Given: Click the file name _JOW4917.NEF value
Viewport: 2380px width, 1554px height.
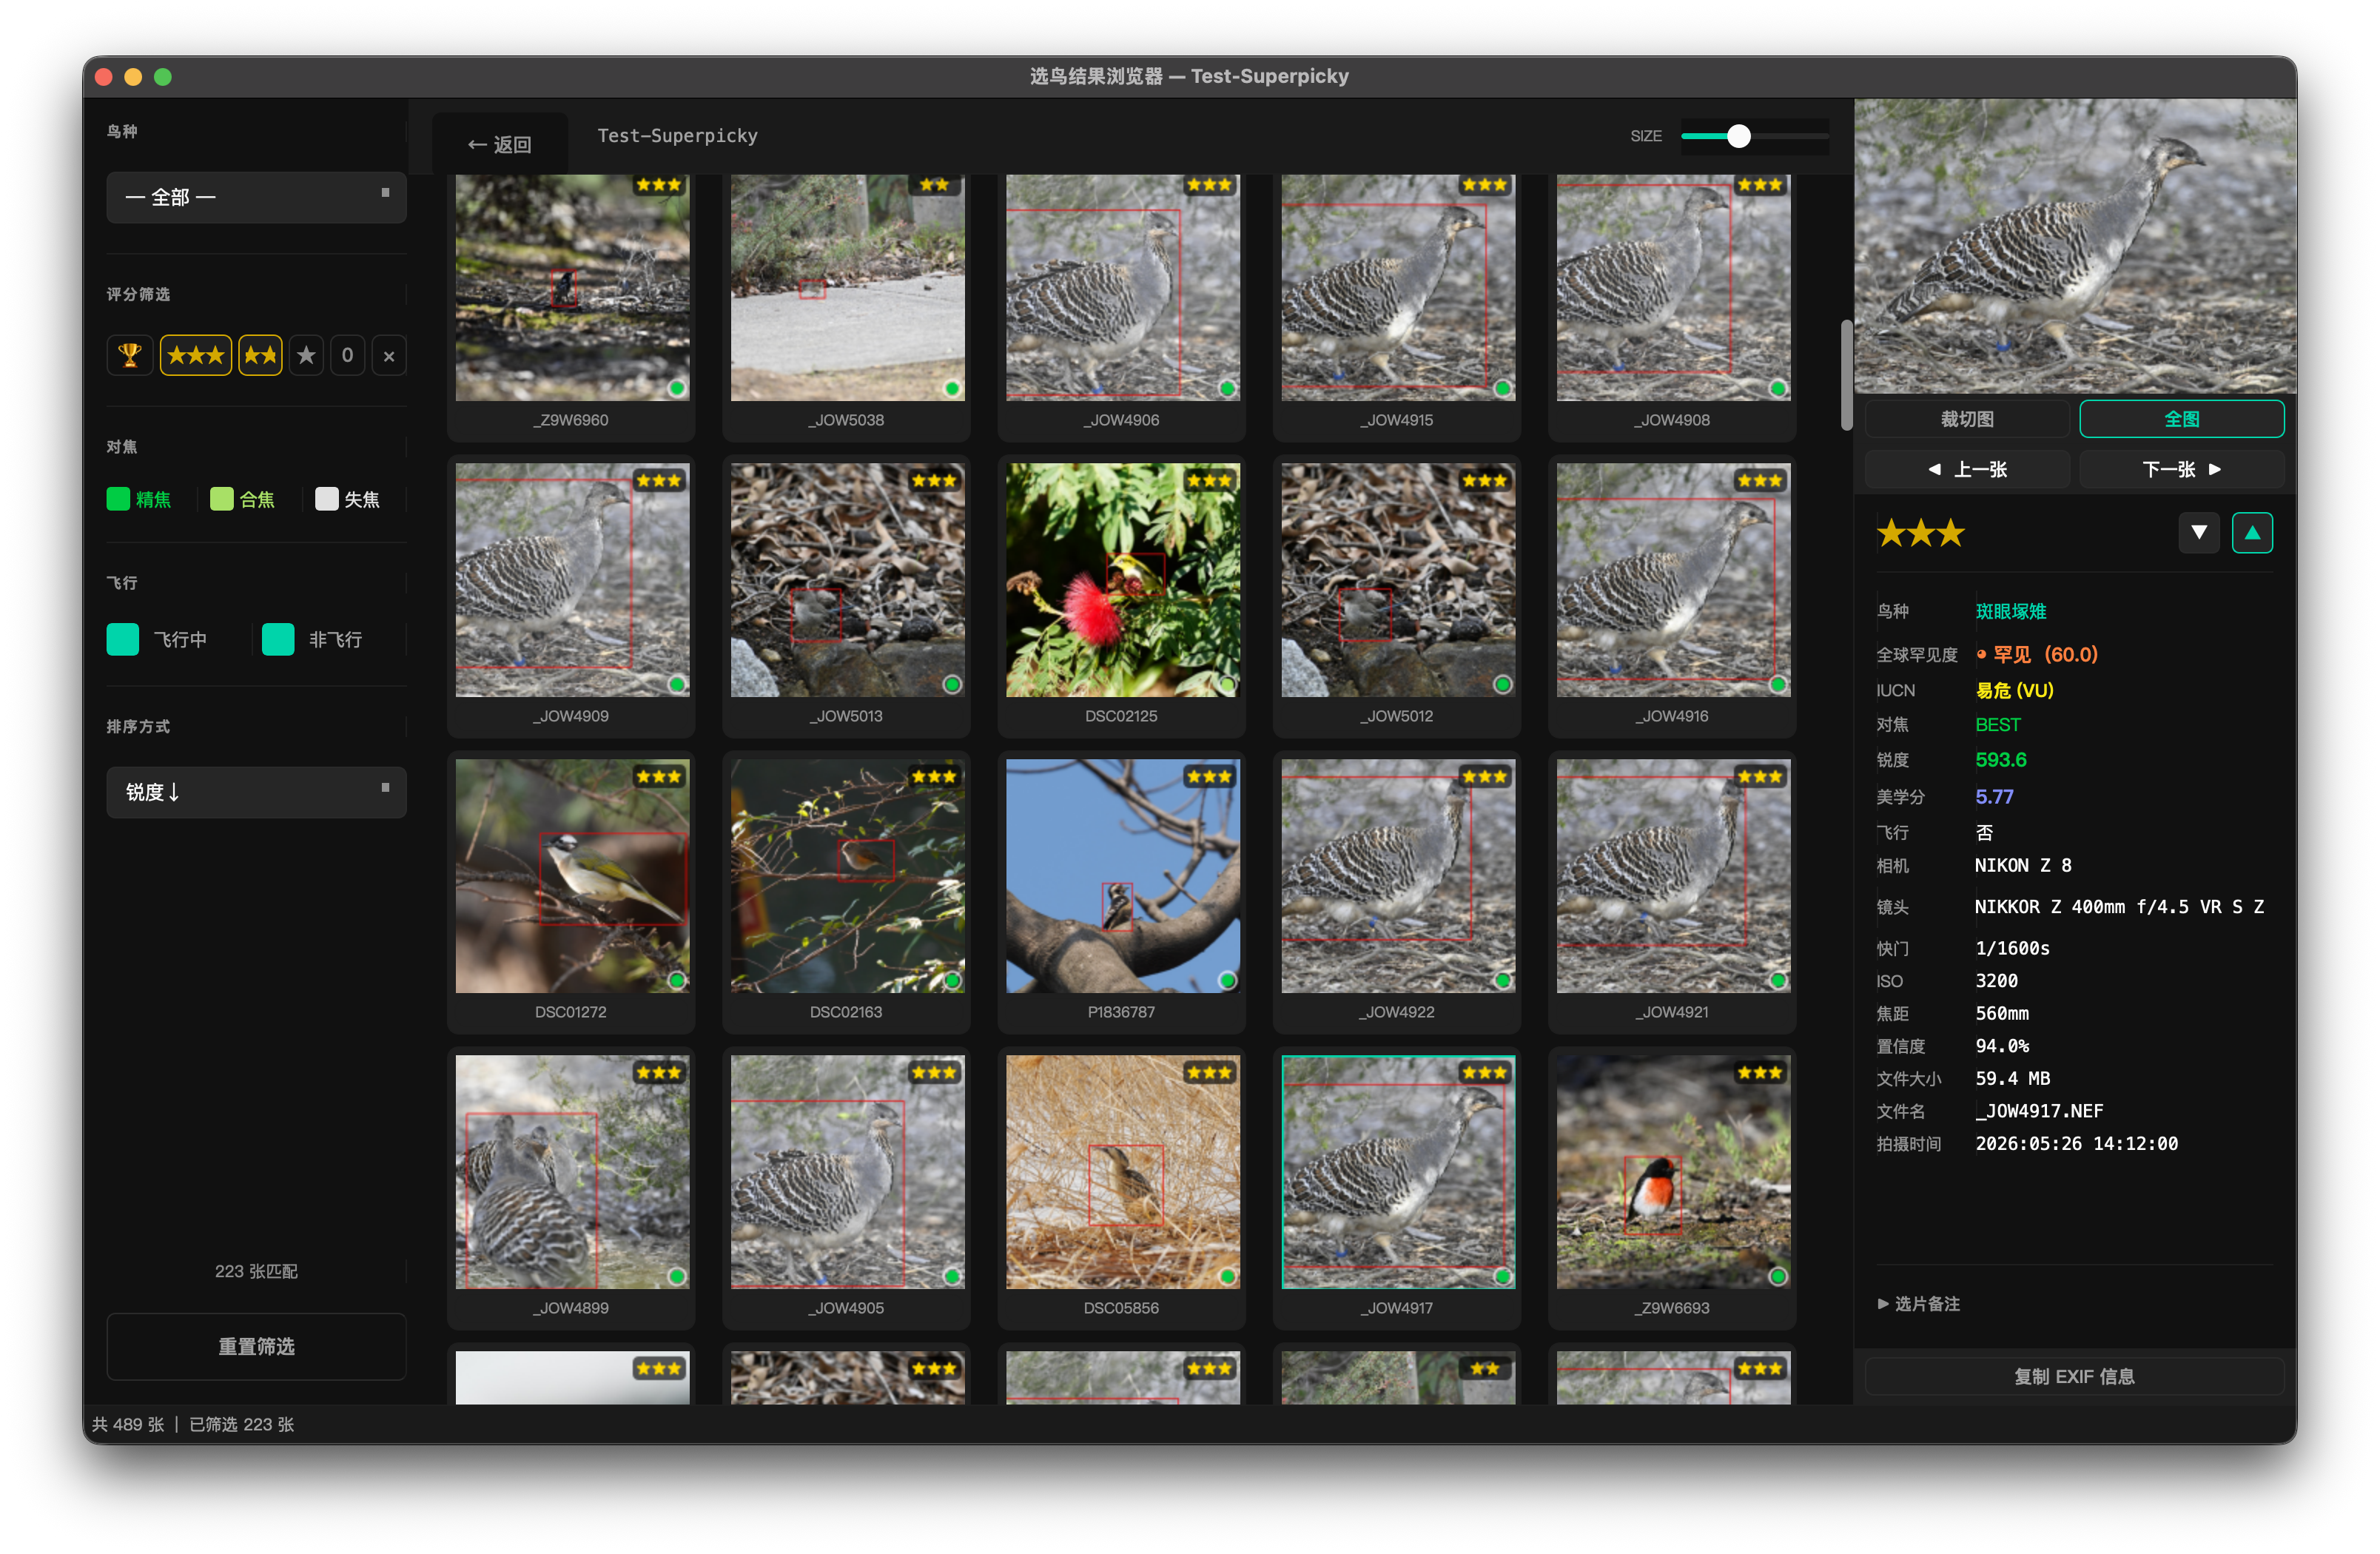Looking at the screenshot, I should (2039, 1112).
